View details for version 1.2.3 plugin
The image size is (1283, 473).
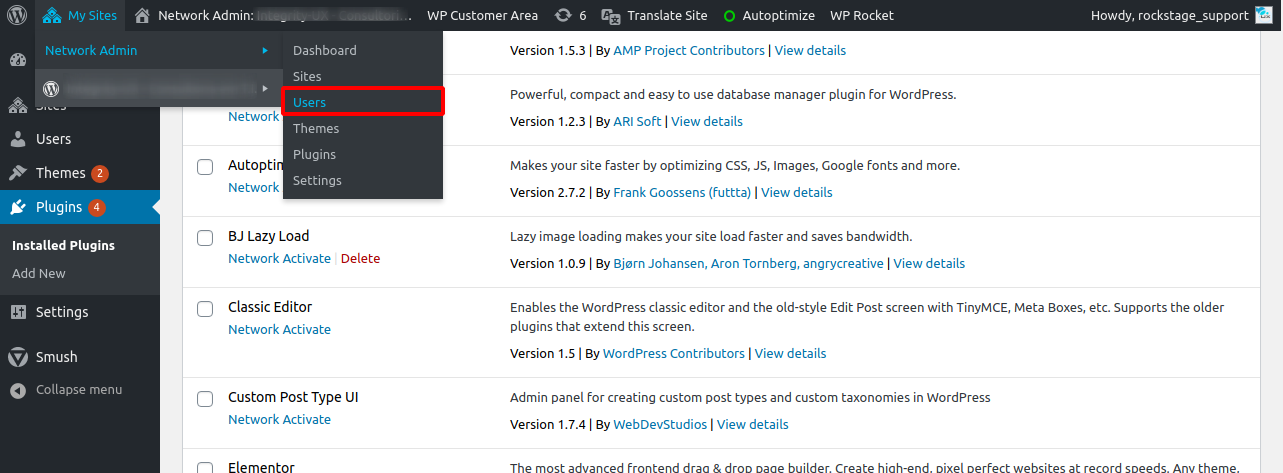[707, 121]
